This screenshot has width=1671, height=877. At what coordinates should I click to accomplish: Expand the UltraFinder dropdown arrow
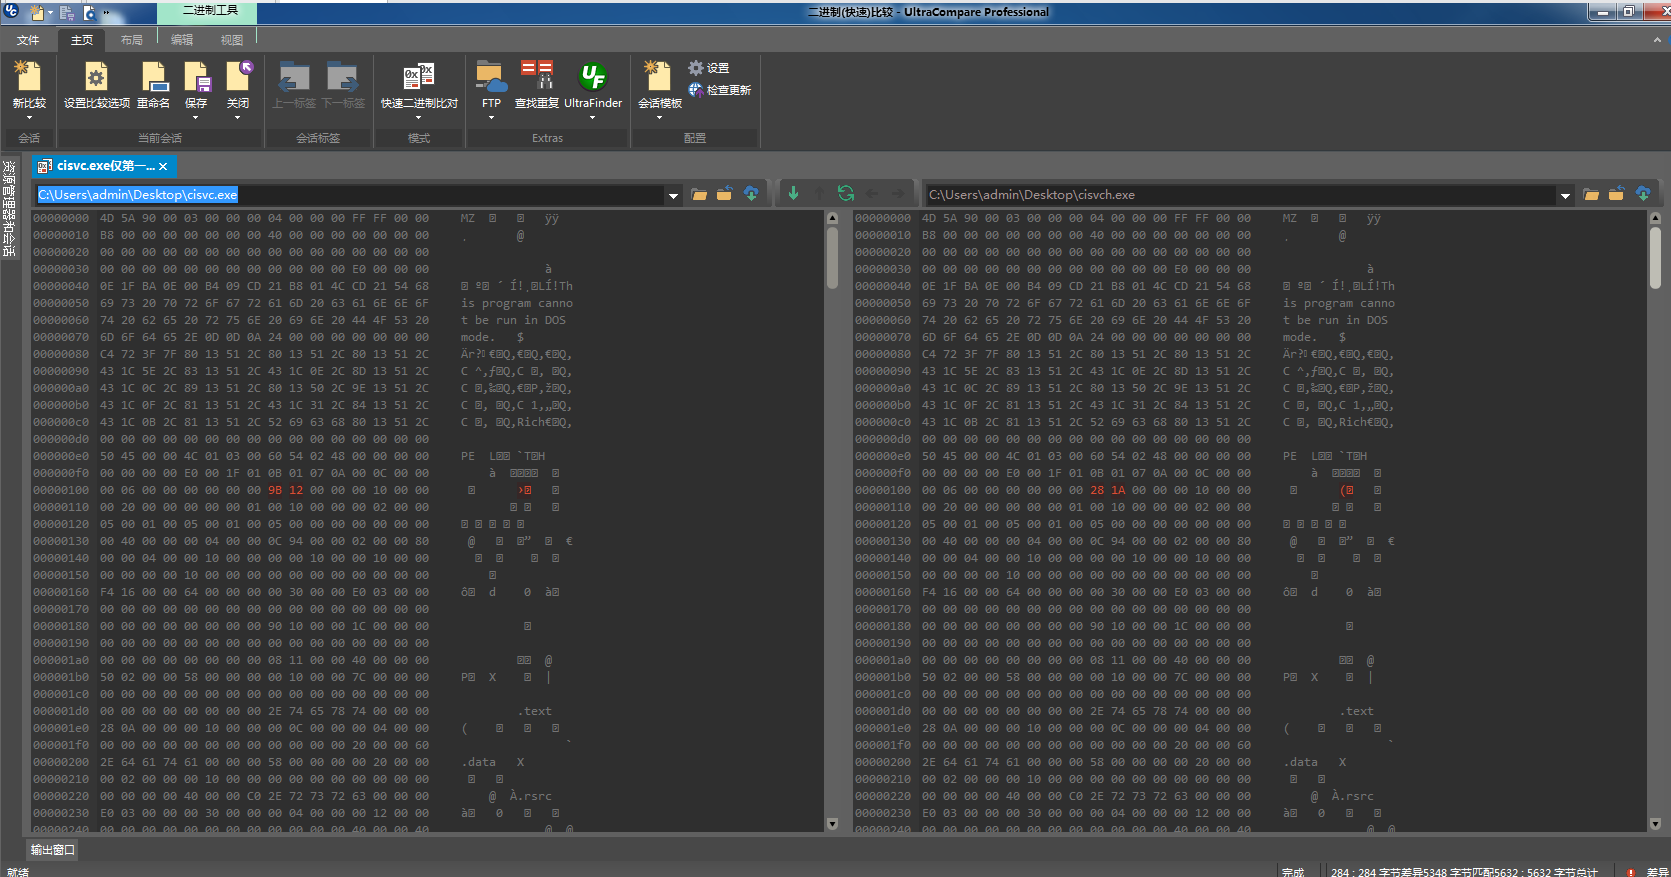tap(593, 118)
